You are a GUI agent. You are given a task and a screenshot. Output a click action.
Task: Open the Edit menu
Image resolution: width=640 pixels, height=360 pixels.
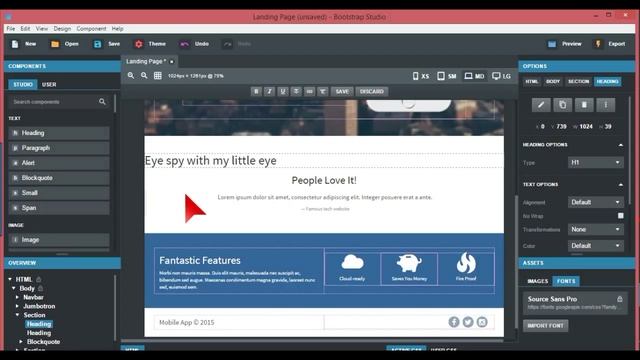[25, 29]
